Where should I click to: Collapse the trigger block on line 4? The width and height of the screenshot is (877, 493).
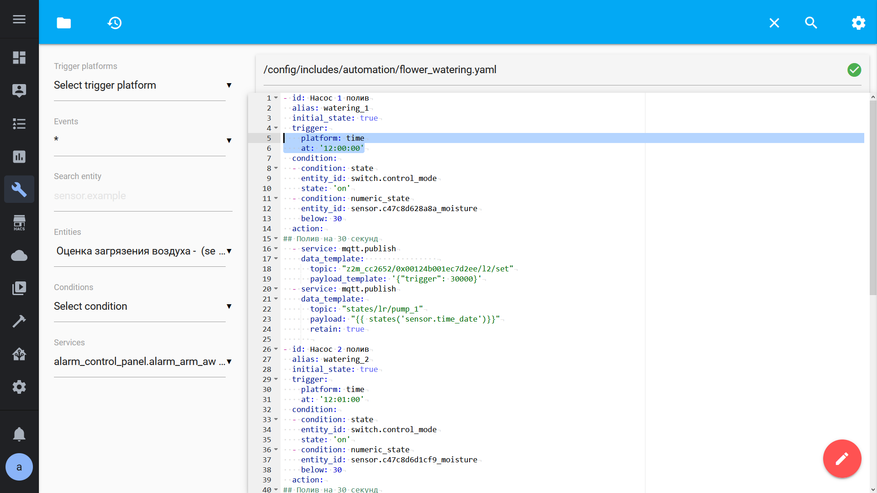point(277,128)
